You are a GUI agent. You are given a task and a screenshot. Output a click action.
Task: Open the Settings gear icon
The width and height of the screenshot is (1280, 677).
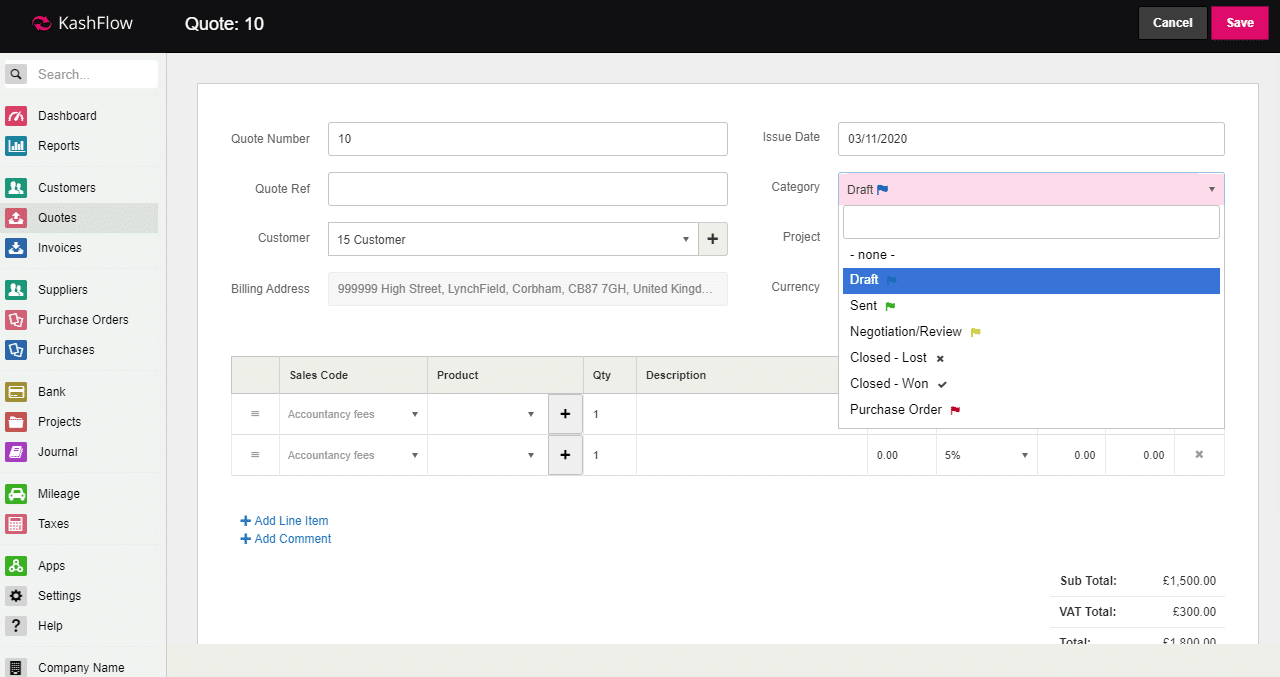16,596
